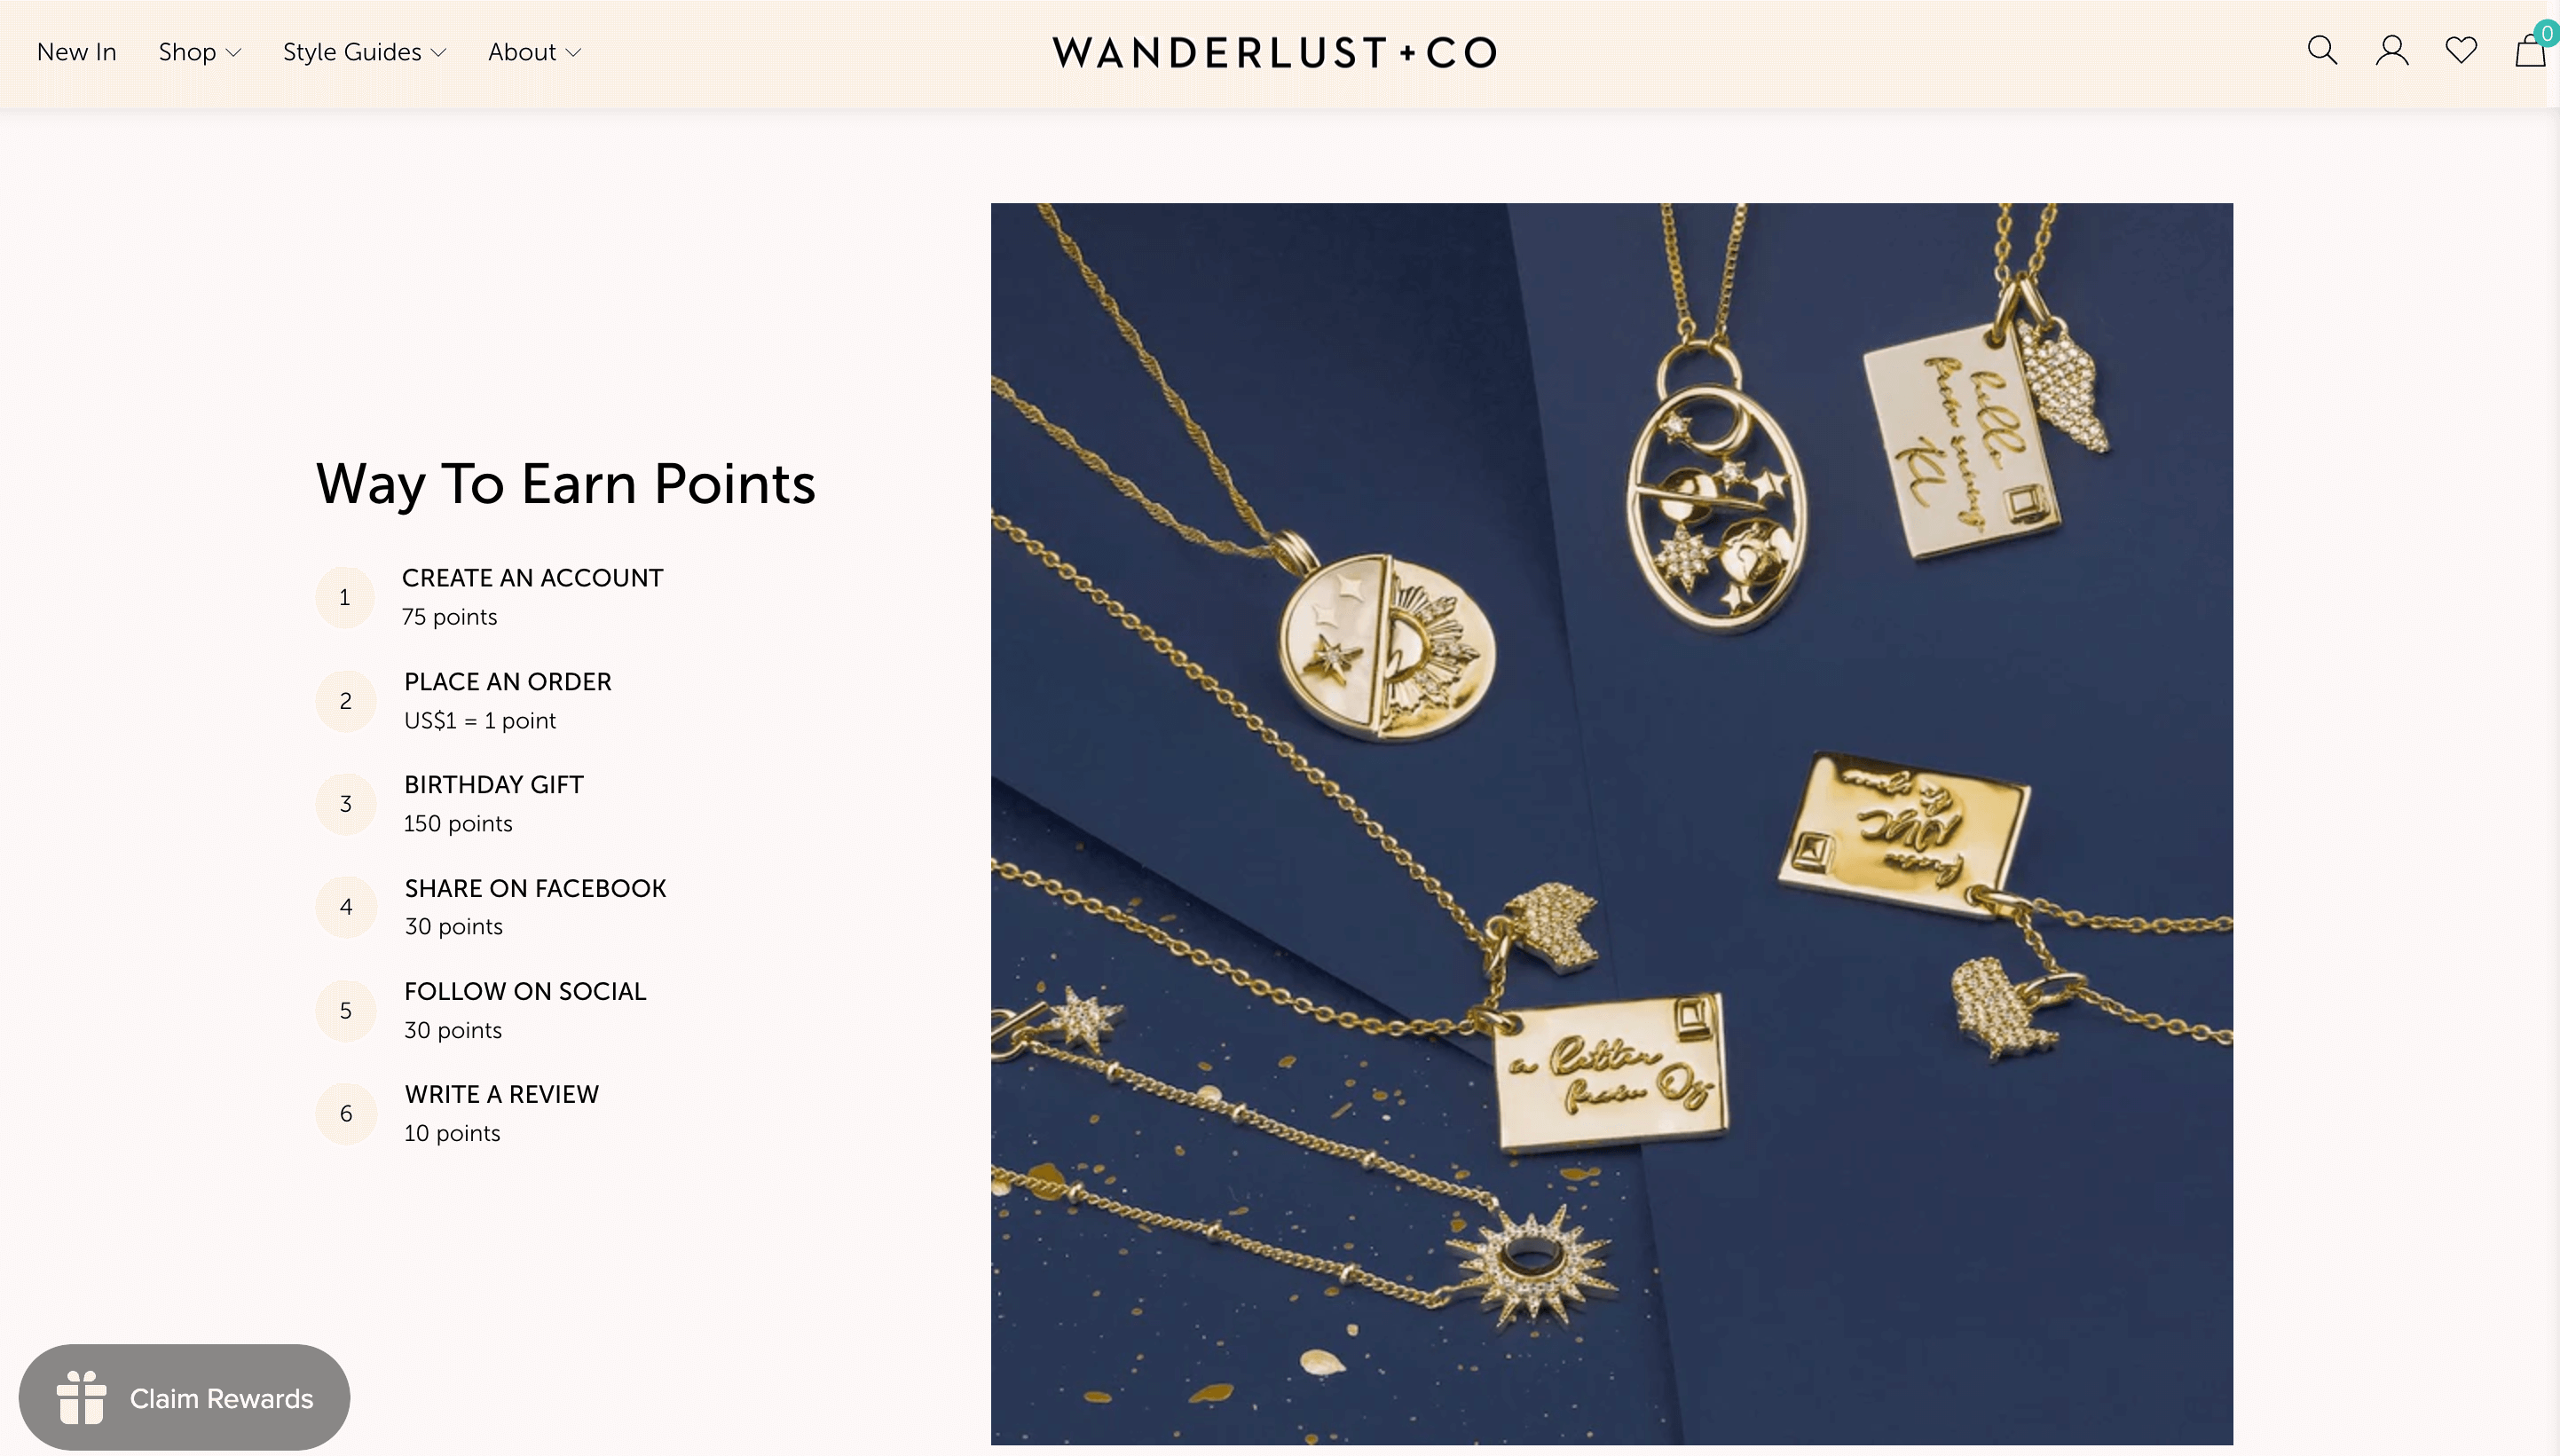2560x1456 pixels.
Task: Click the Create An Account link
Action: (x=532, y=577)
